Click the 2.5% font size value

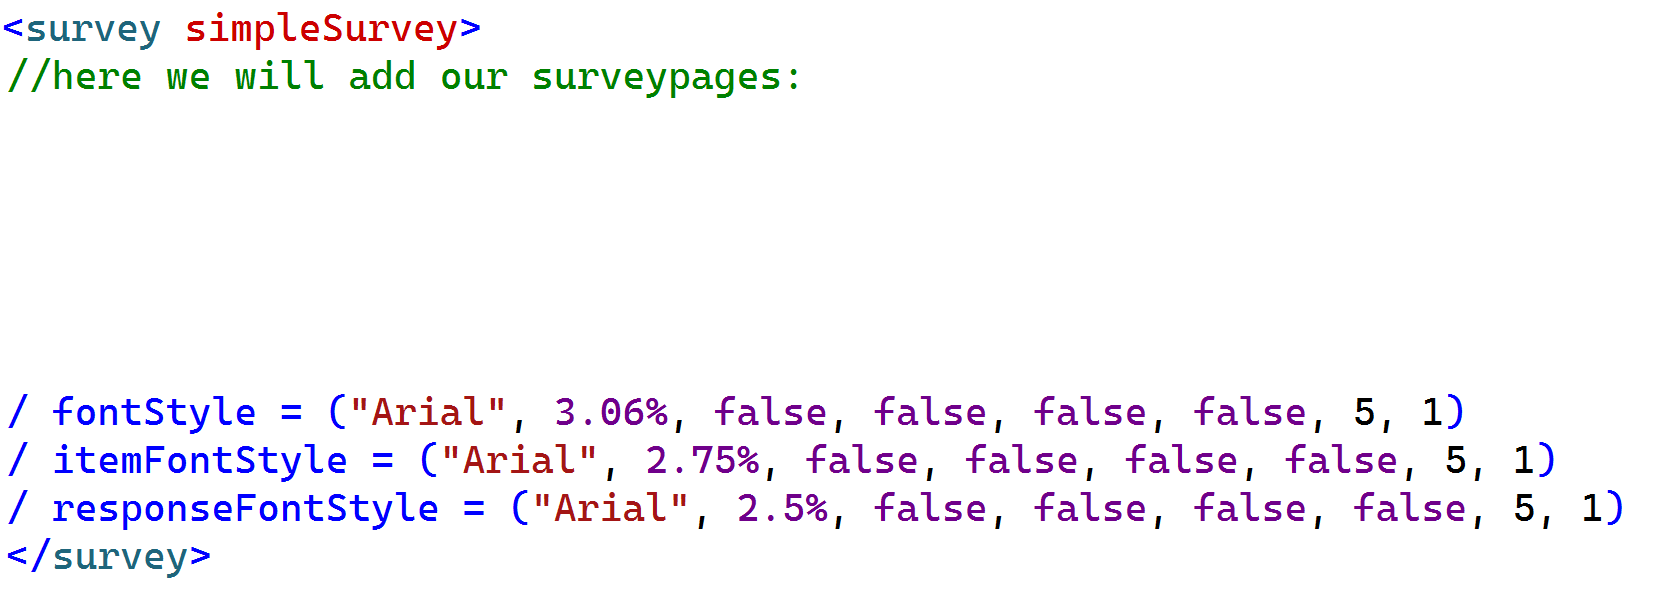click(x=782, y=508)
